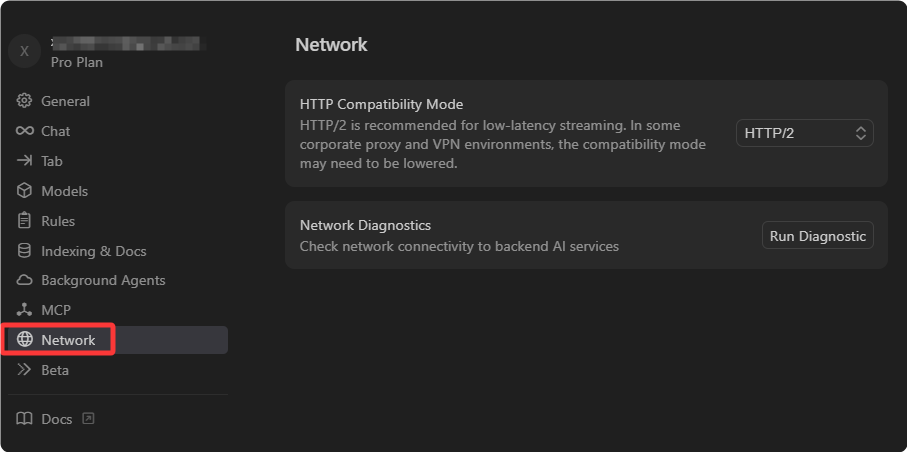907x452 pixels.
Task: Open the HTTP/2 compatibility mode dropdown
Action: [804, 133]
